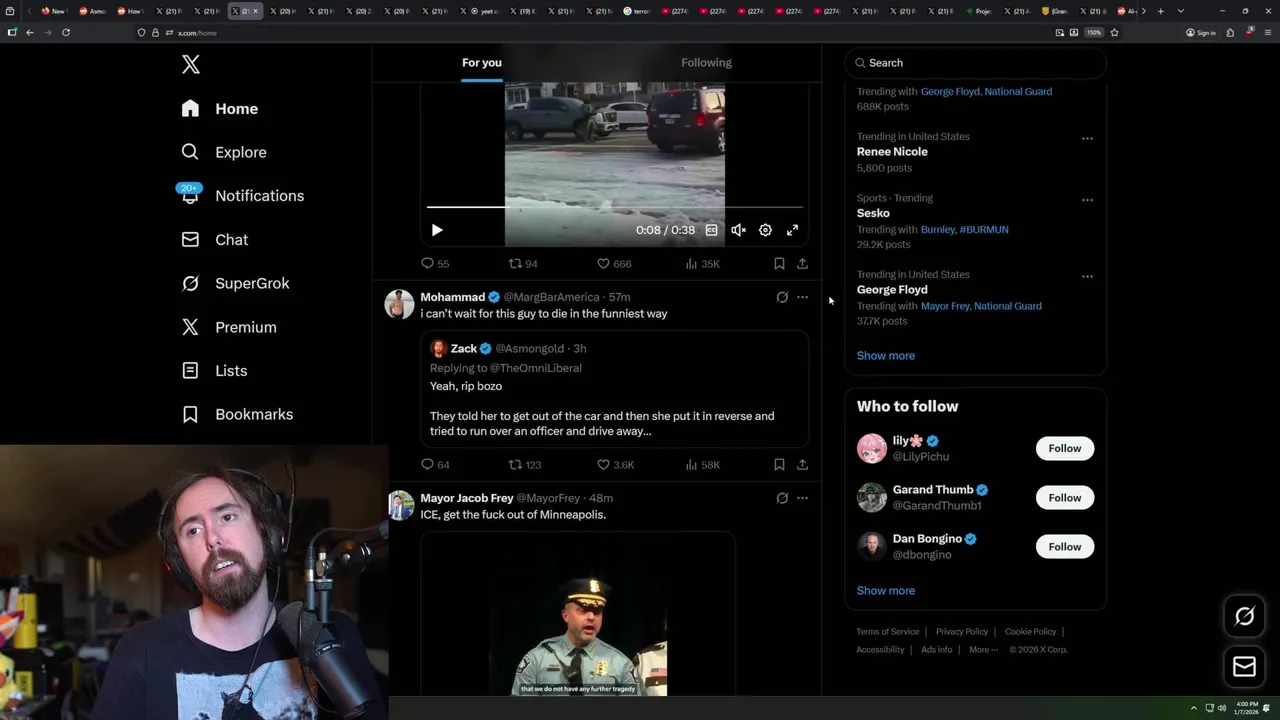Open Renee Nicole trending topic
Screen dimensions: 1280x720
[892, 152]
